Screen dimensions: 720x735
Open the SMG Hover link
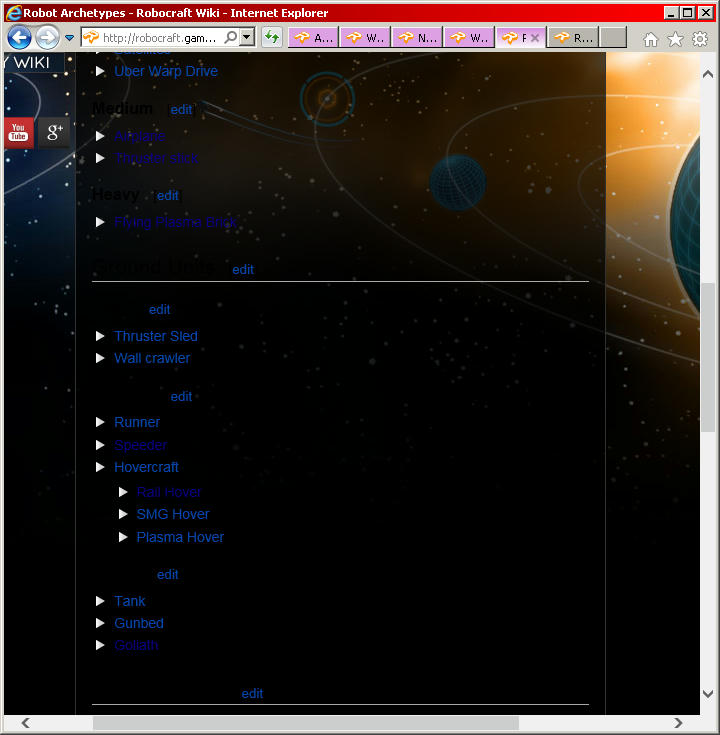(x=172, y=514)
